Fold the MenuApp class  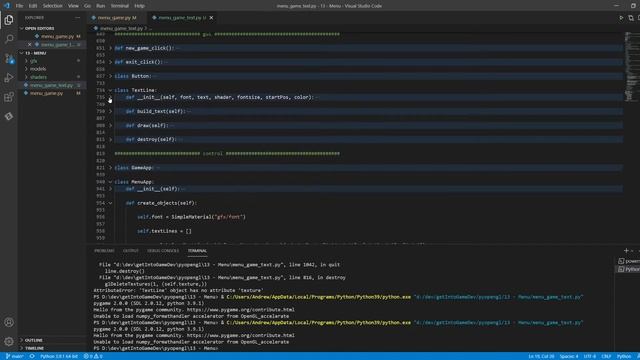(x=110, y=182)
